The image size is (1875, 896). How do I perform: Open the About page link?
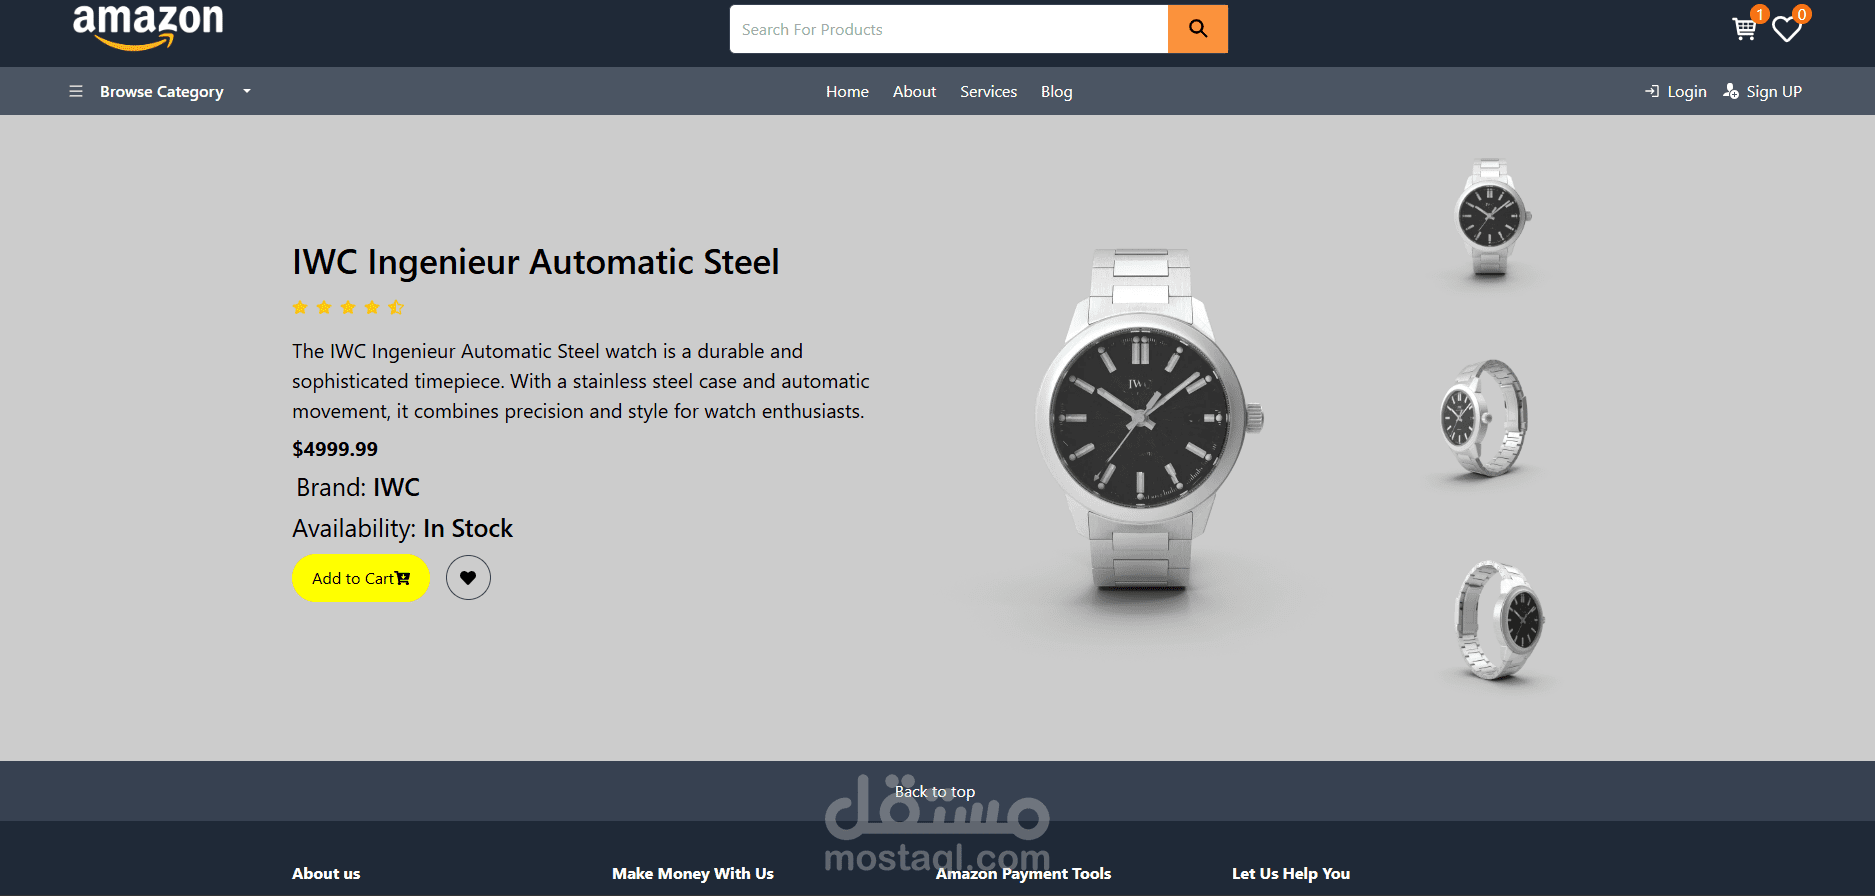click(x=914, y=91)
